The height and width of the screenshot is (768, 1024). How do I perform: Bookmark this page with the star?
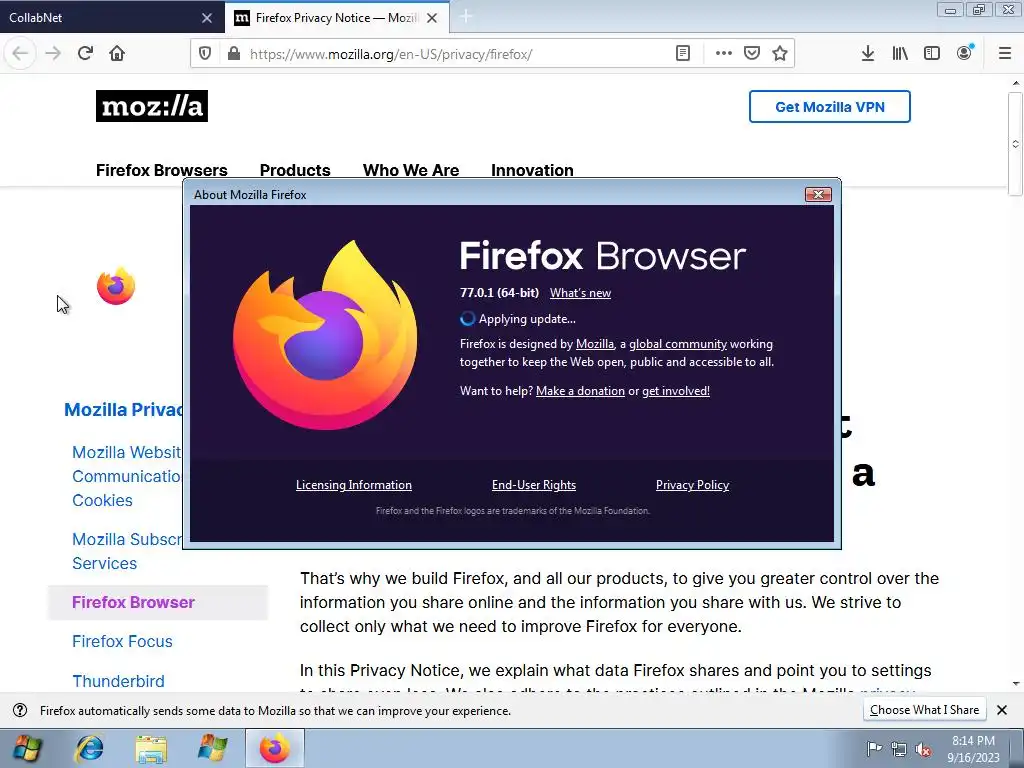point(780,54)
